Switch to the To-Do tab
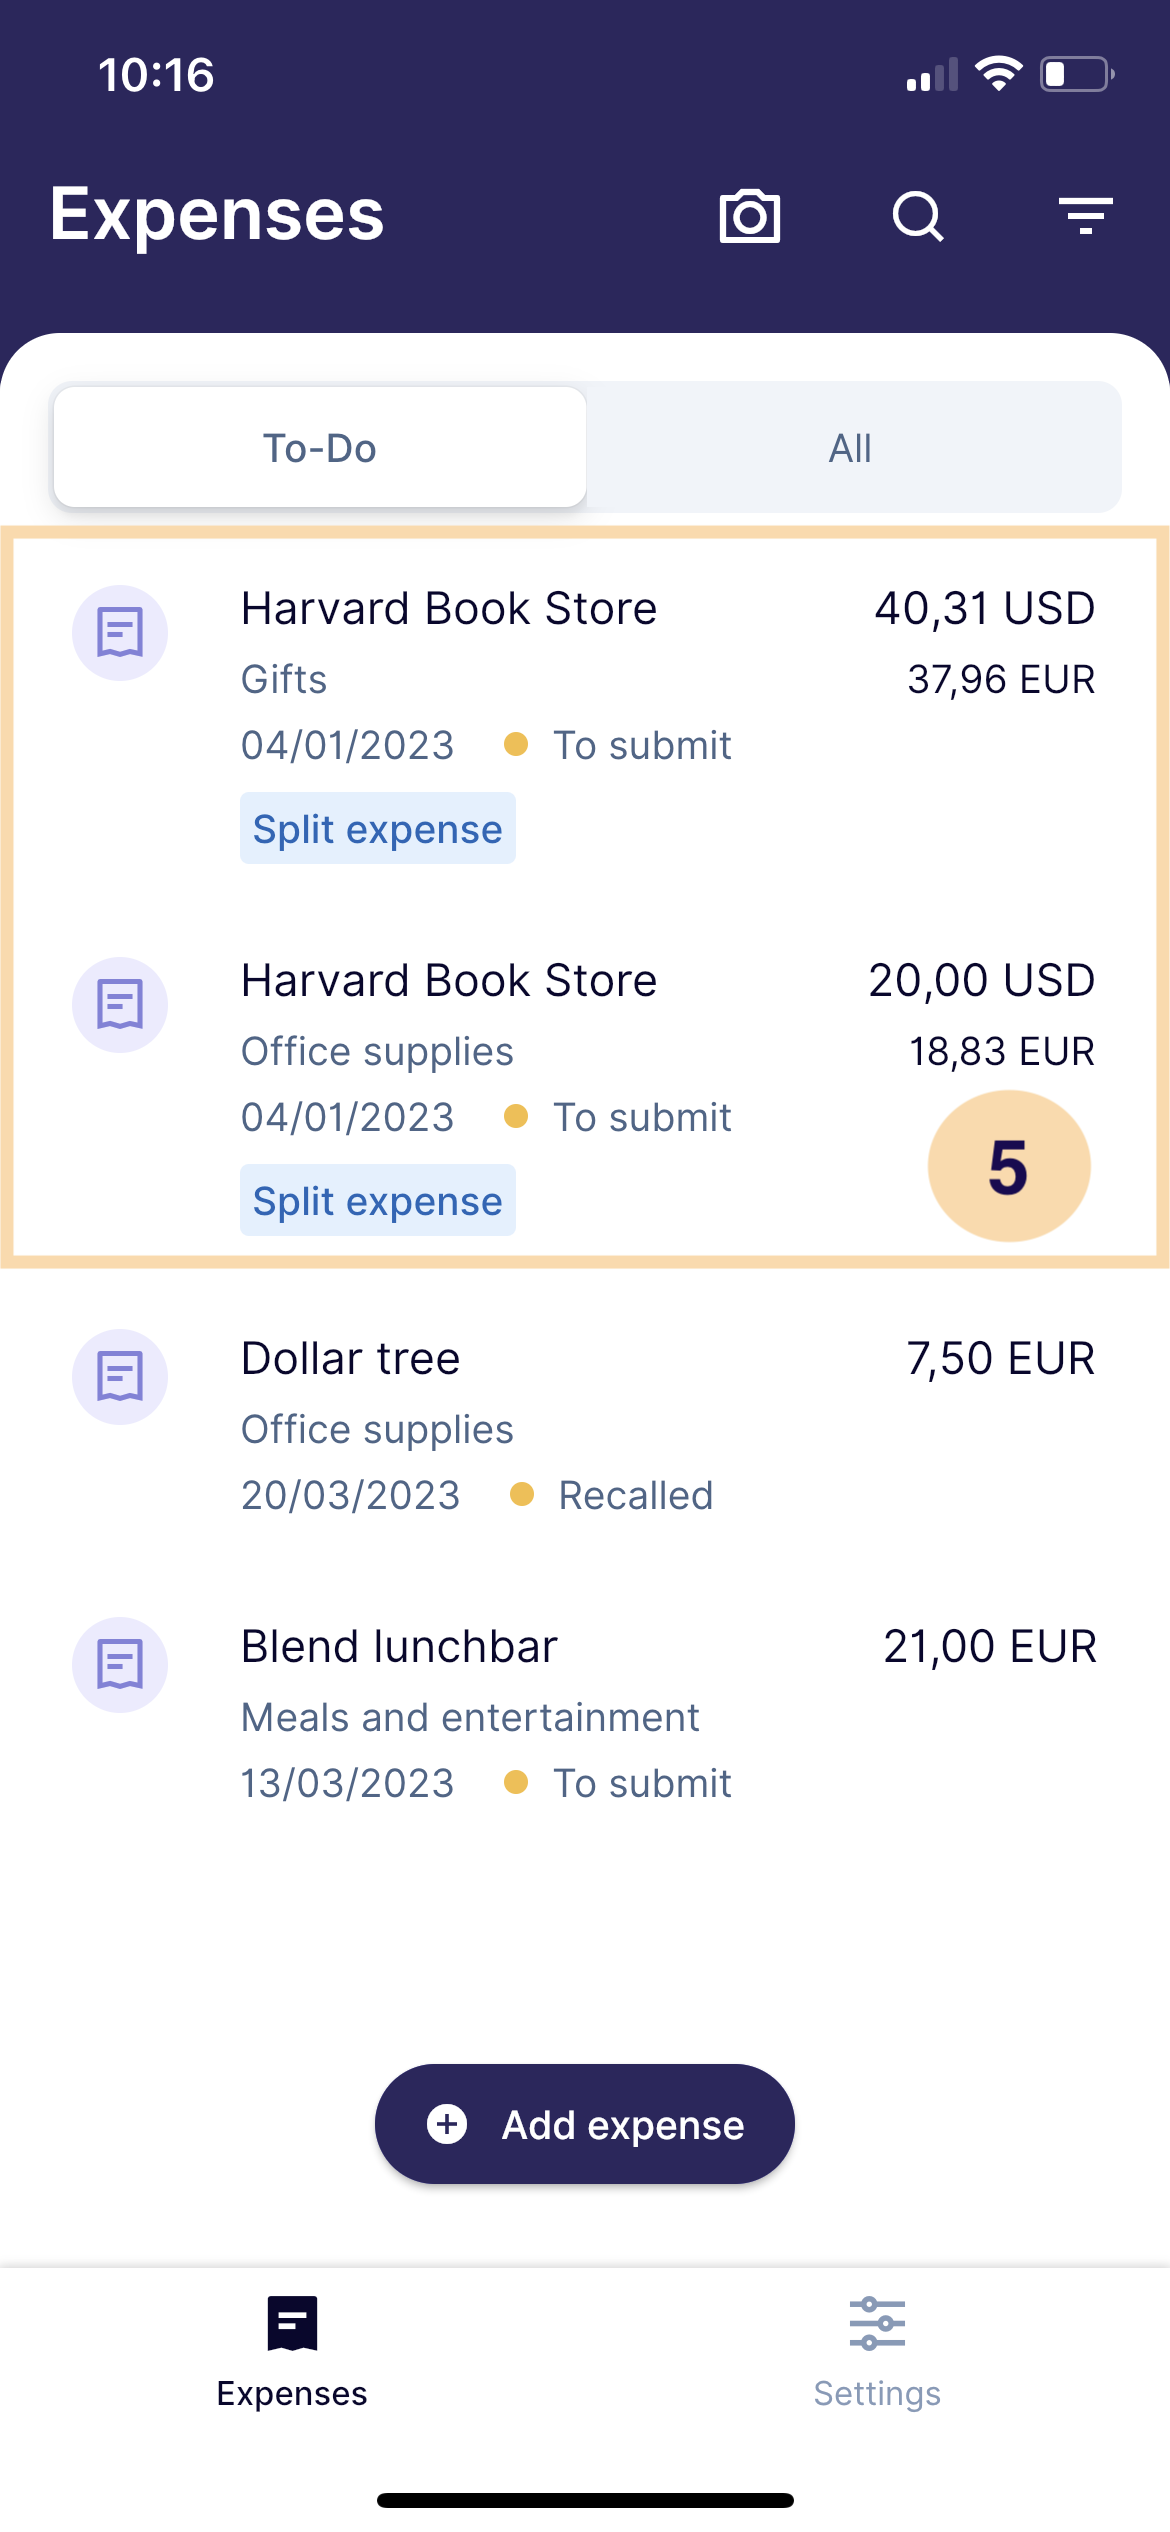Image resolution: width=1170 pixels, height=2532 pixels. coord(320,448)
